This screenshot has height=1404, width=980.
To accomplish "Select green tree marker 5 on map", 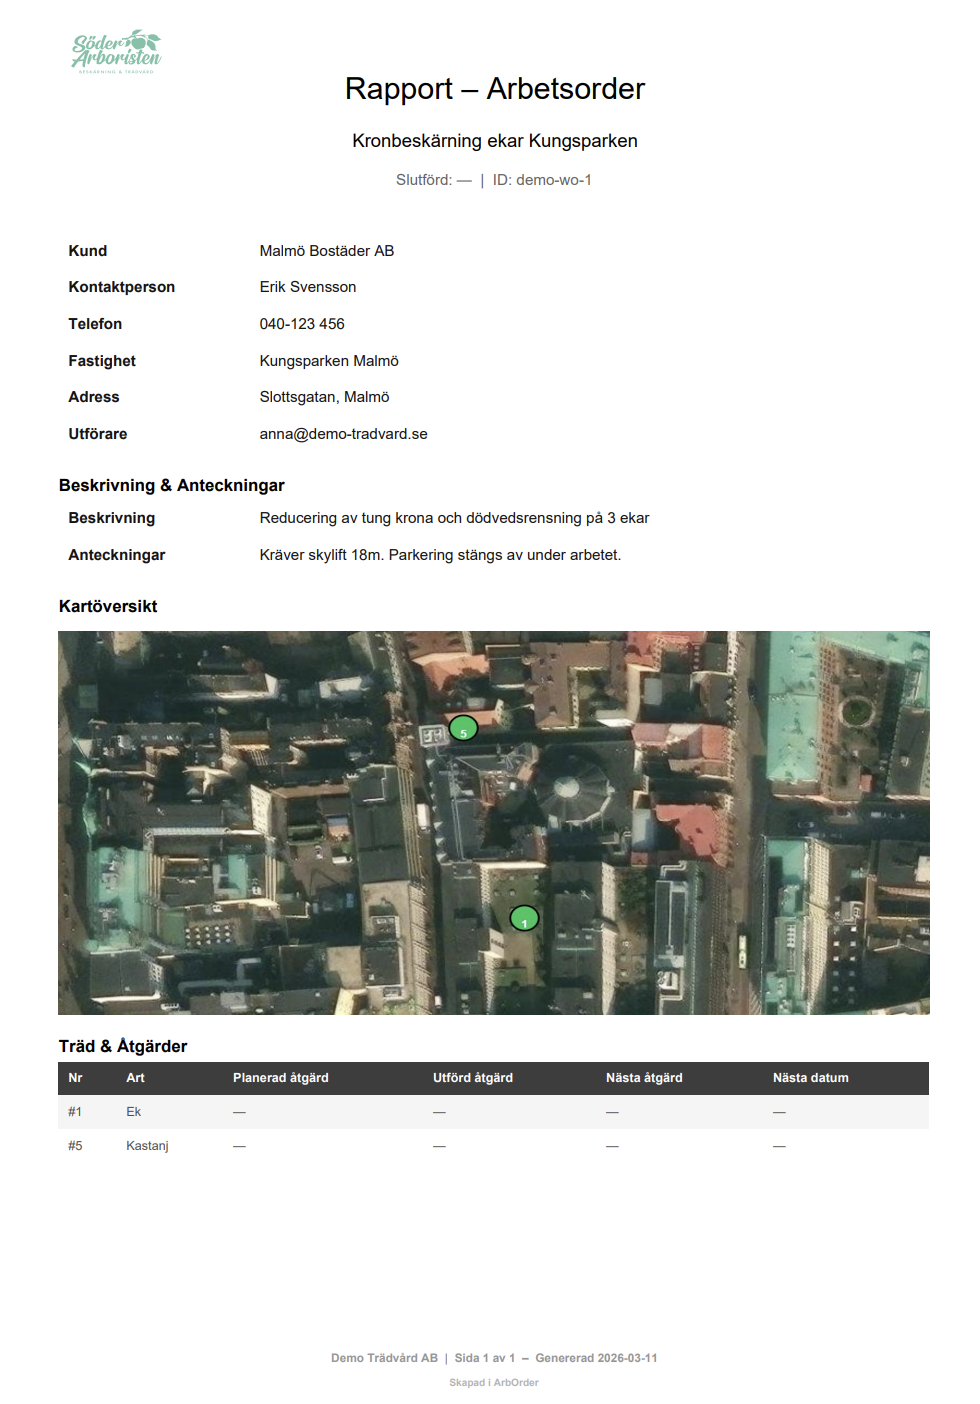I will (463, 729).
